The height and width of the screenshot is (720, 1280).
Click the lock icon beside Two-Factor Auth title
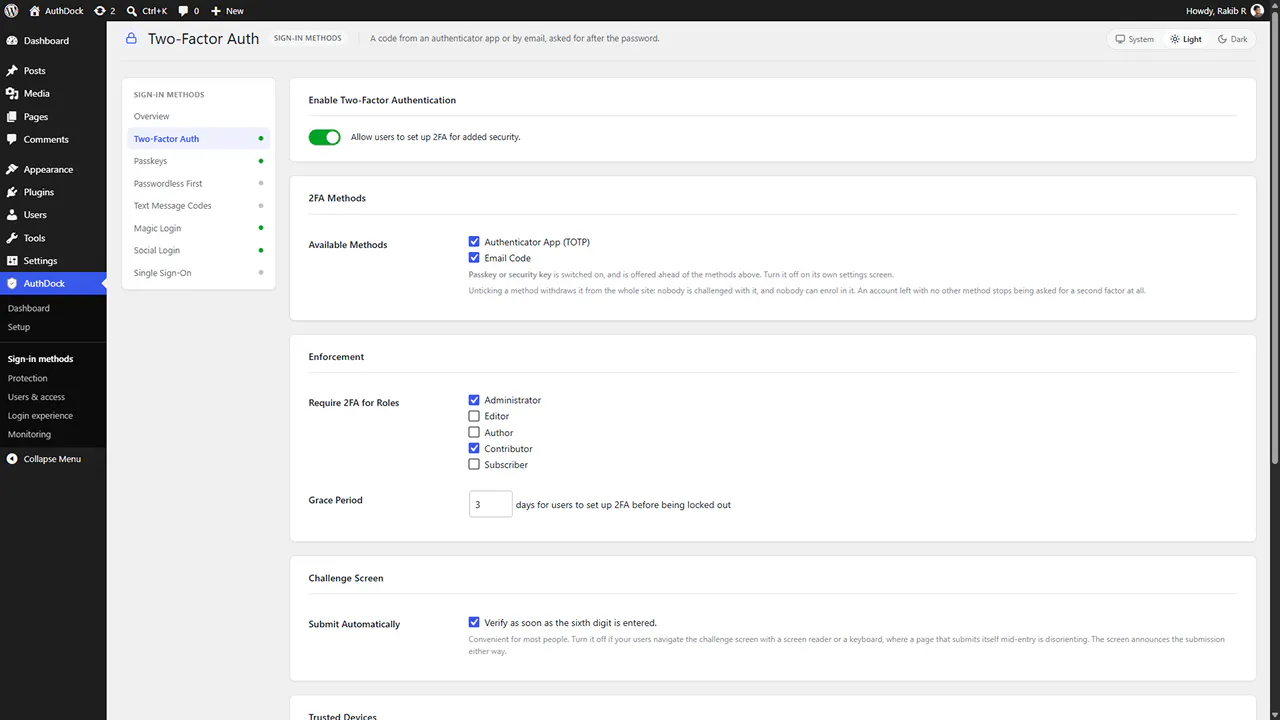click(131, 39)
